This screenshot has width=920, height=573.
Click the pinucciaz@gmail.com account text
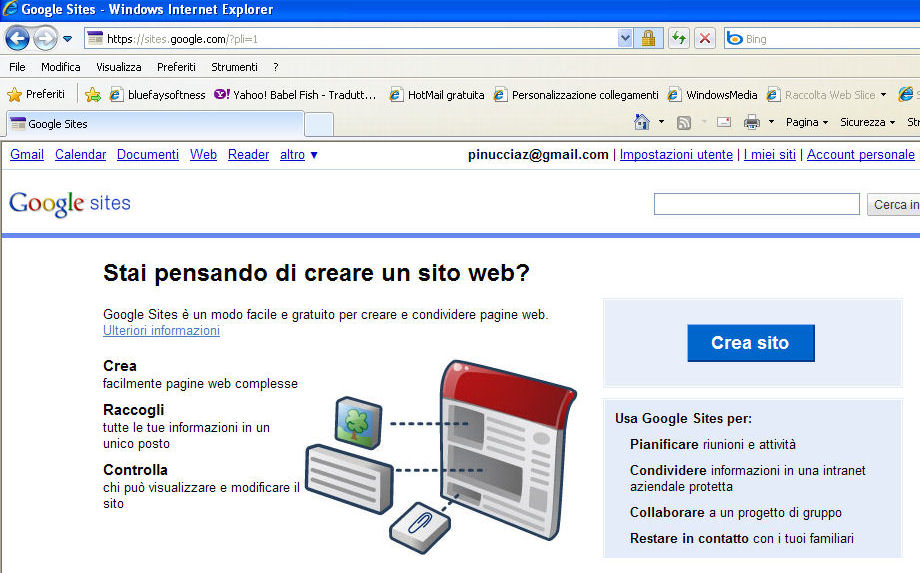pyautogui.click(x=538, y=154)
